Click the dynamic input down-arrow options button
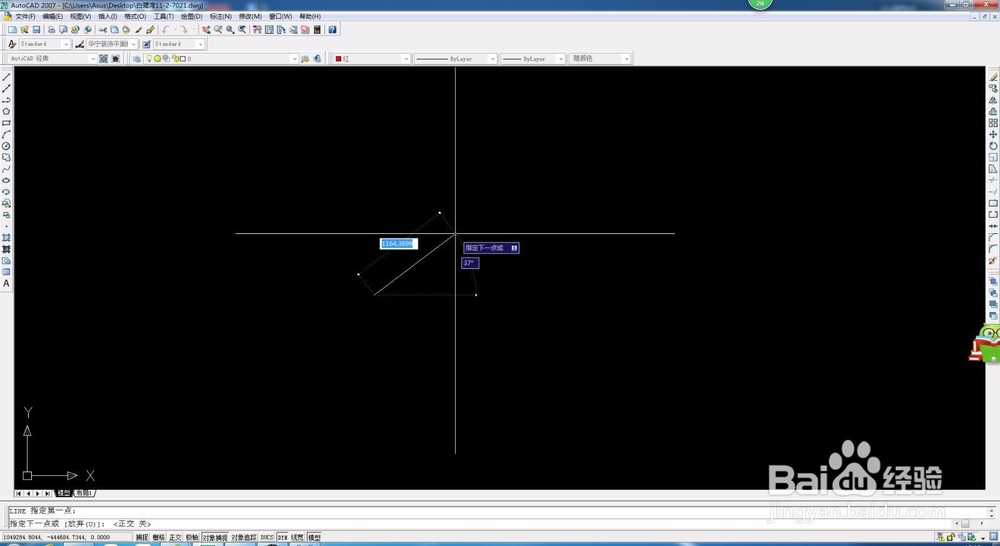The height and width of the screenshot is (546, 1000). tap(514, 248)
